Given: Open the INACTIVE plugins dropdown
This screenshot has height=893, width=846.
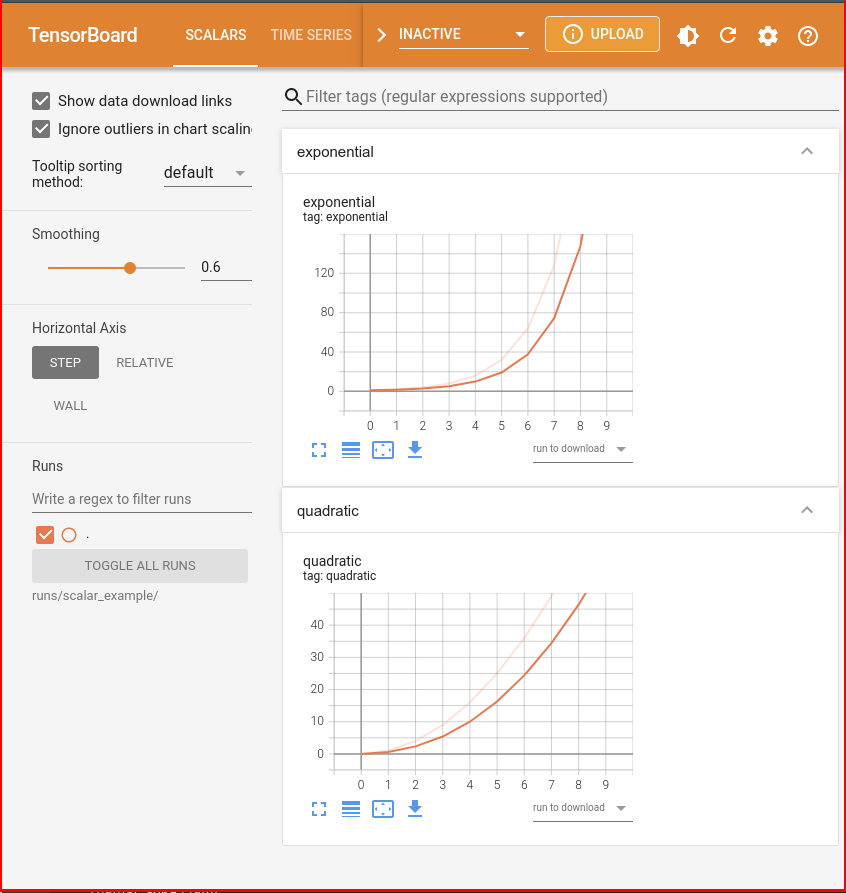Looking at the screenshot, I should coord(464,35).
